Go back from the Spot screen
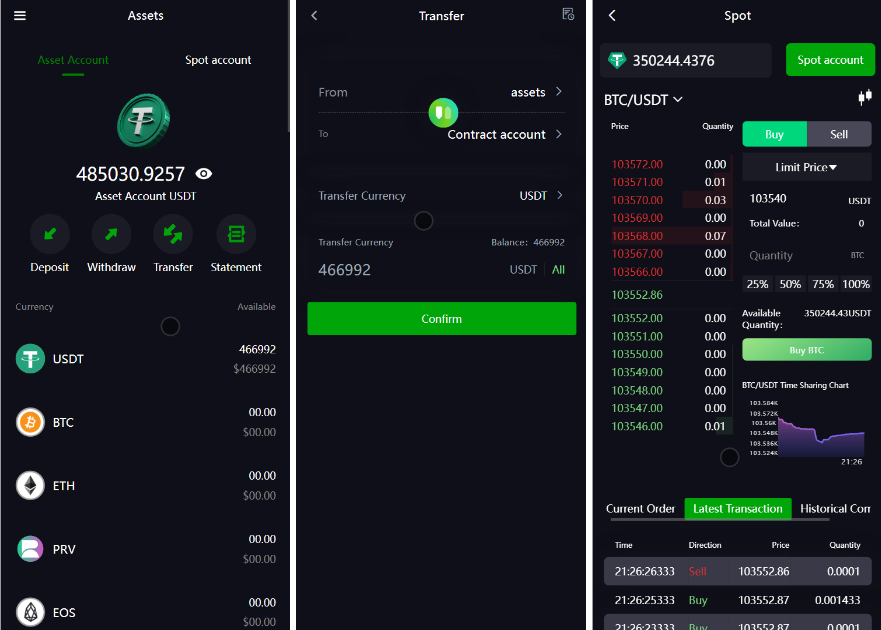 [612, 16]
